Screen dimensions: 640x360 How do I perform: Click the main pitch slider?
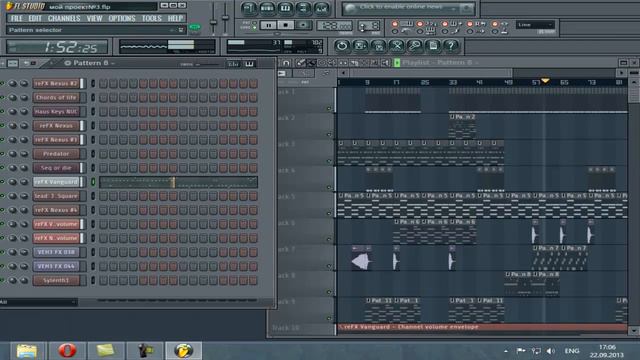coord(225,18)
